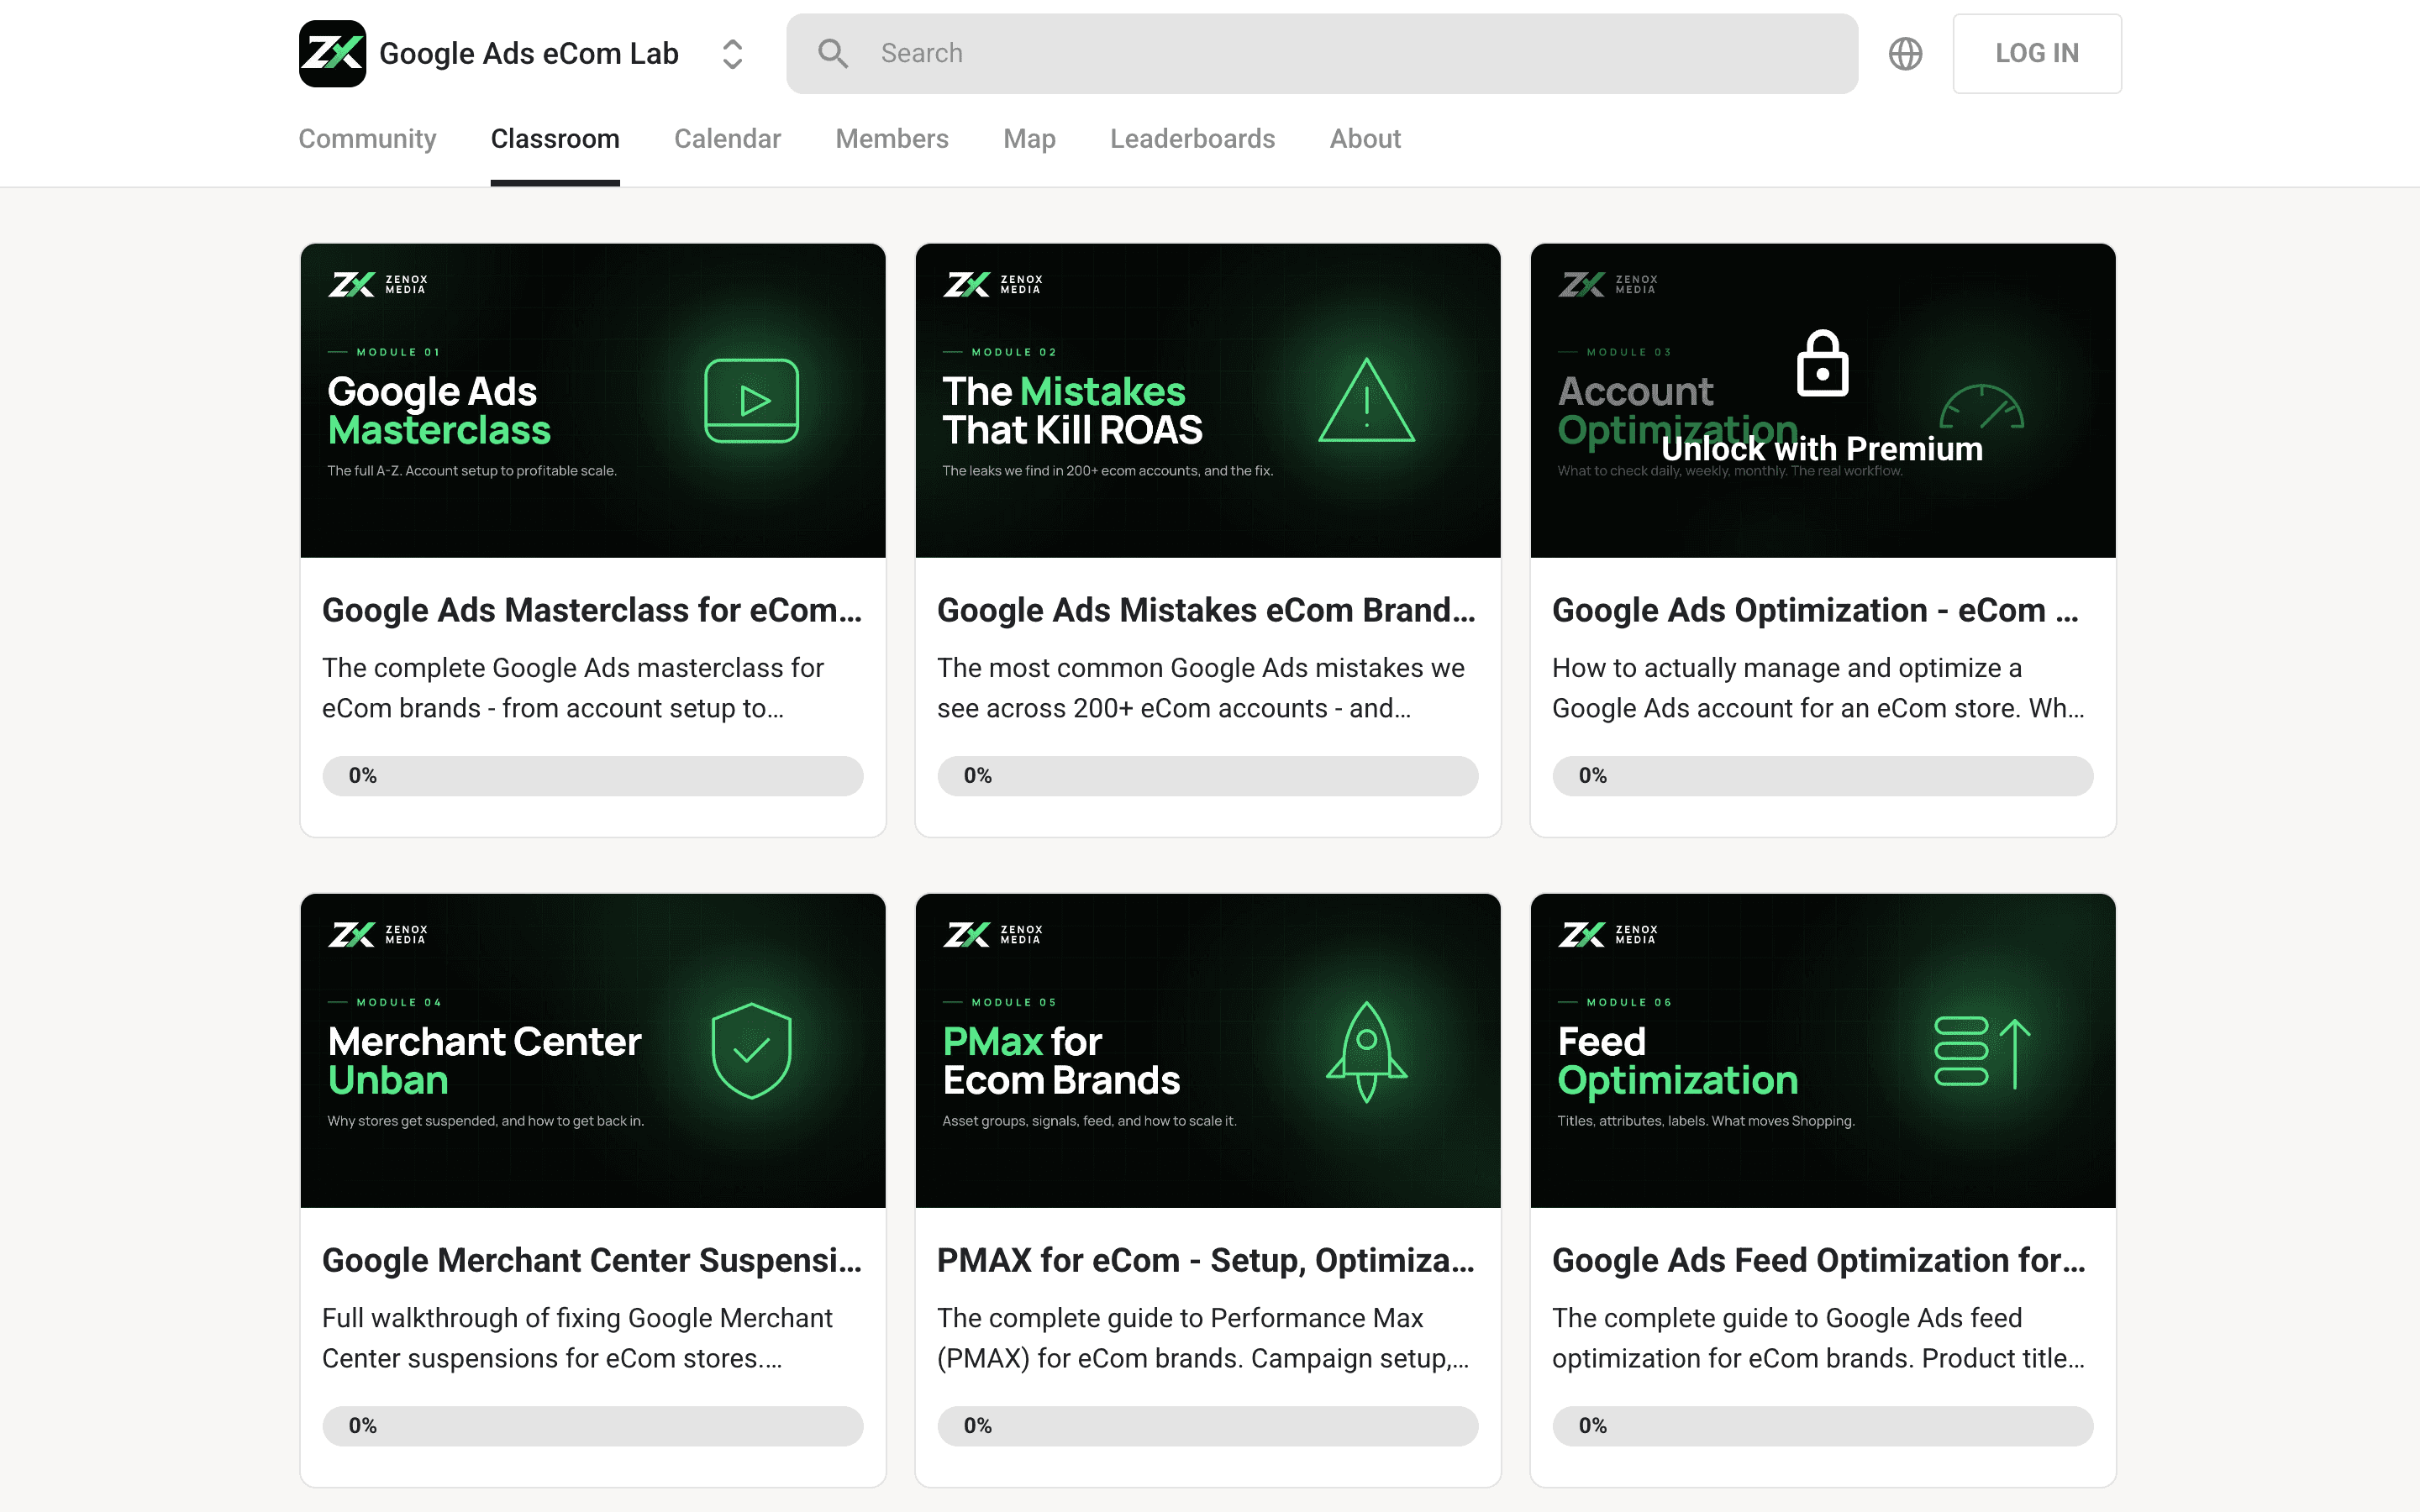Open the globe language selector
Image resolution: width=2420 pixels, height=1512 pixels.
click(x=1905, y=54)
